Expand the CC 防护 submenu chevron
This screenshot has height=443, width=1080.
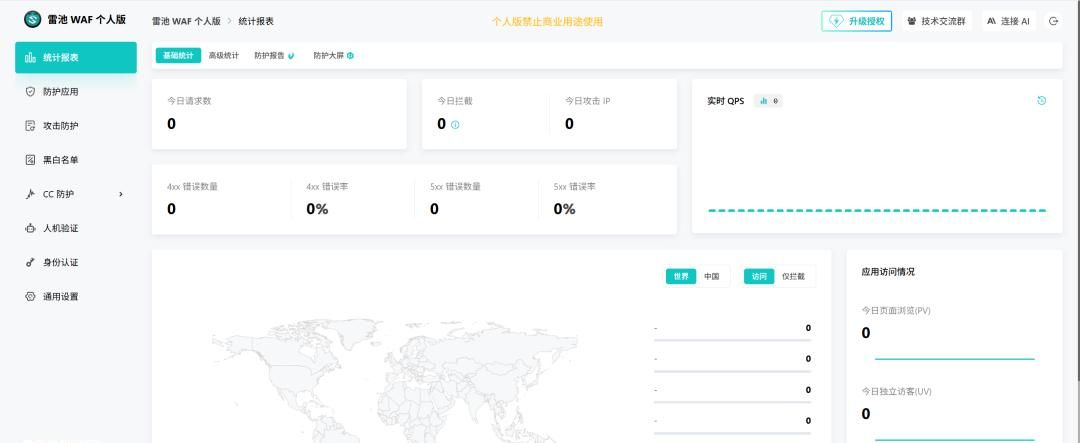tap(121, 194)
